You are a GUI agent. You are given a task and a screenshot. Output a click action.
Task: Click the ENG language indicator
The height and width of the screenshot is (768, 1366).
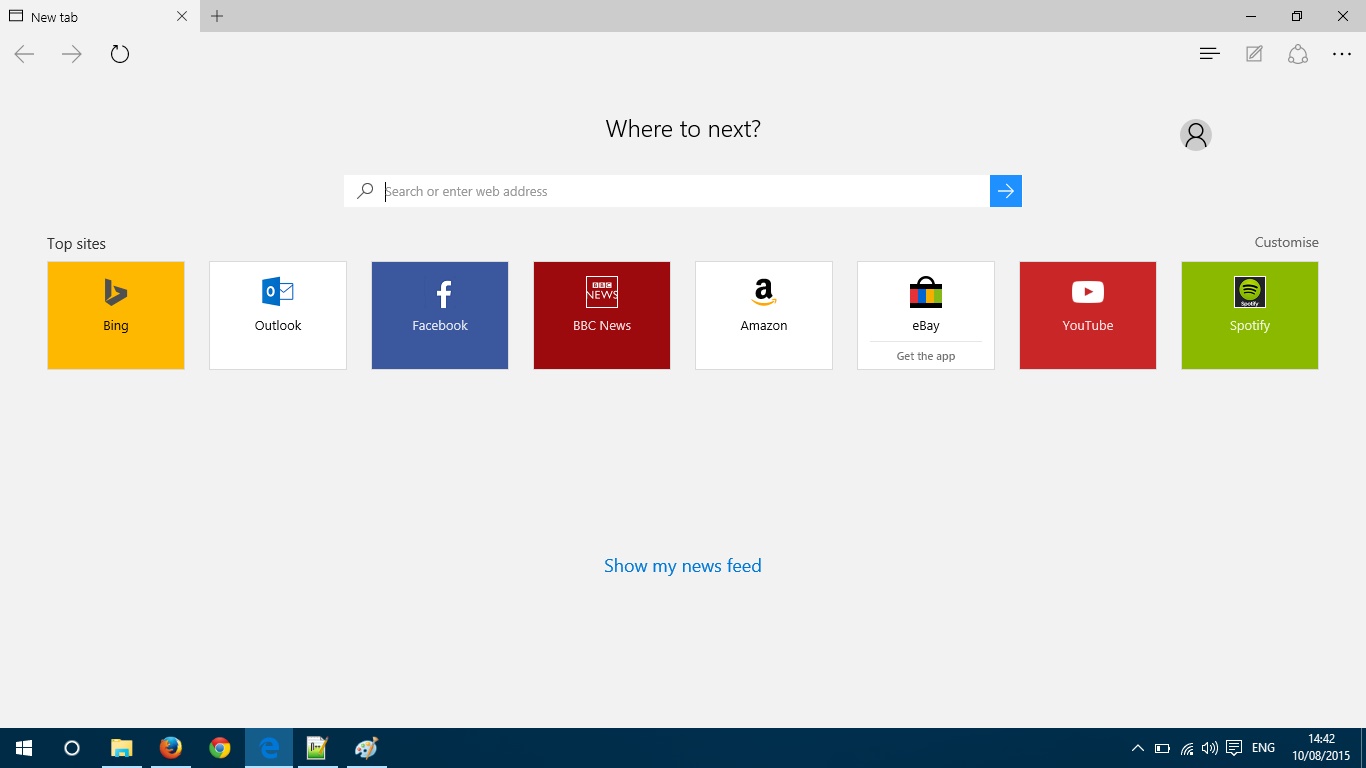pyautogui.click(x=1263, y=748)
